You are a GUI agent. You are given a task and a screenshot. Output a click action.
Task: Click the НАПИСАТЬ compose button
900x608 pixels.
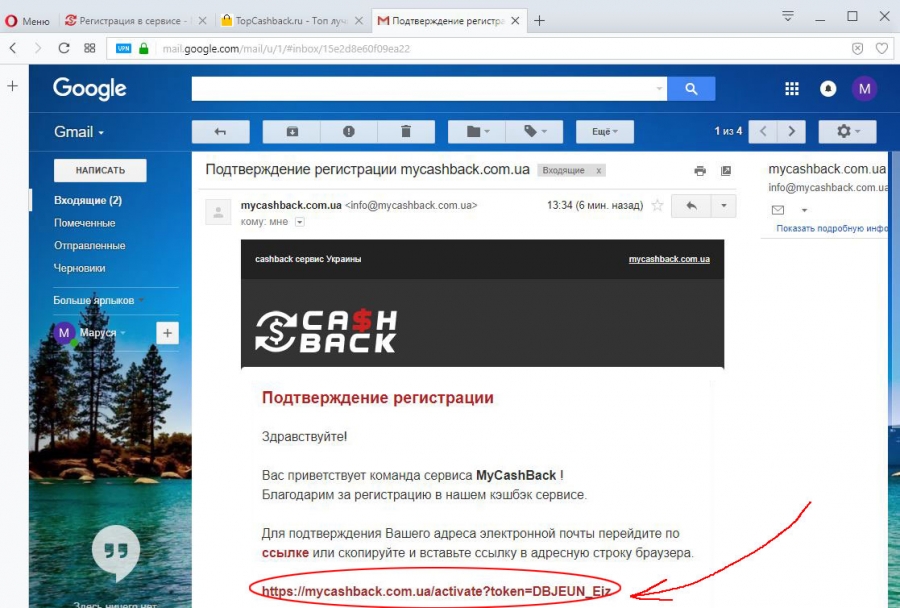[100, 171]
